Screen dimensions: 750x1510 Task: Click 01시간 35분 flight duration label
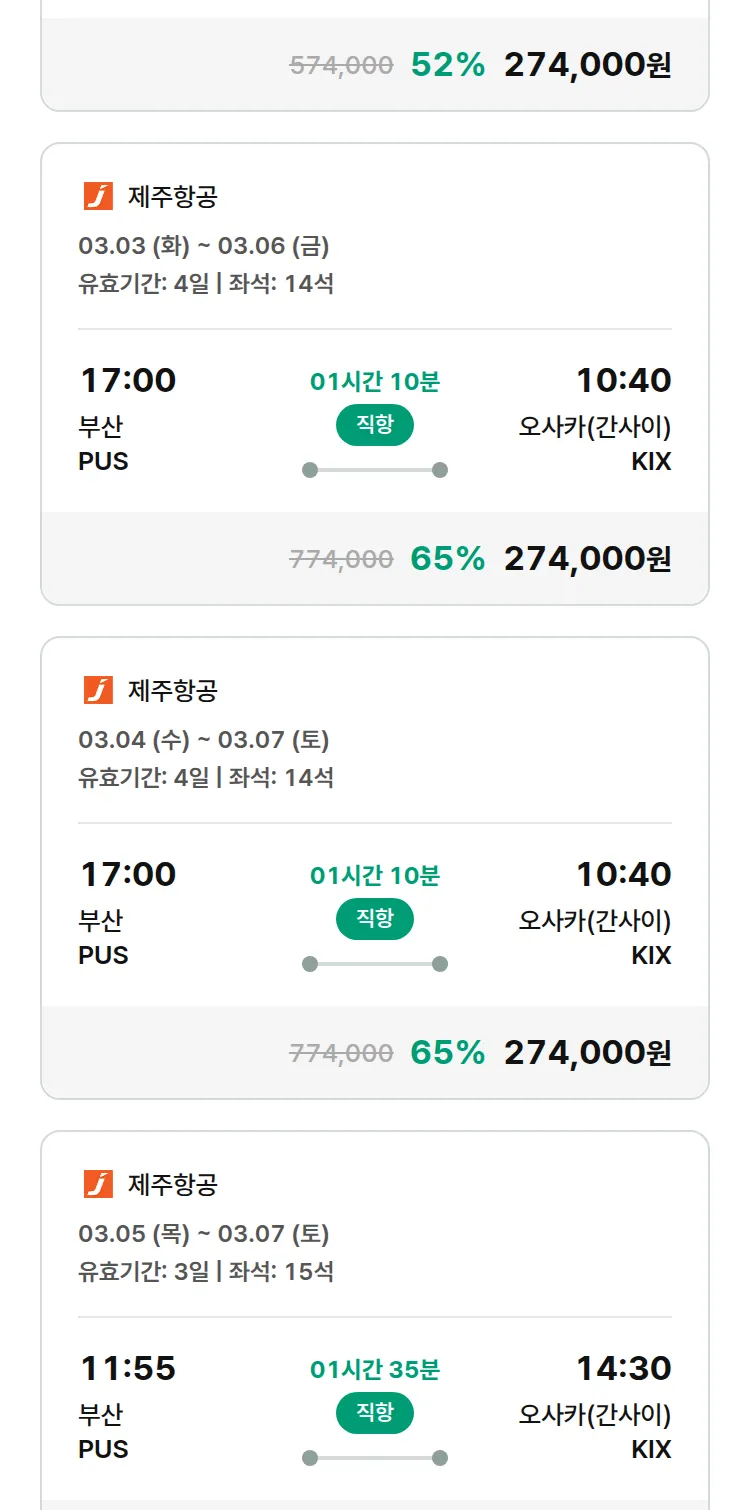374,1369
